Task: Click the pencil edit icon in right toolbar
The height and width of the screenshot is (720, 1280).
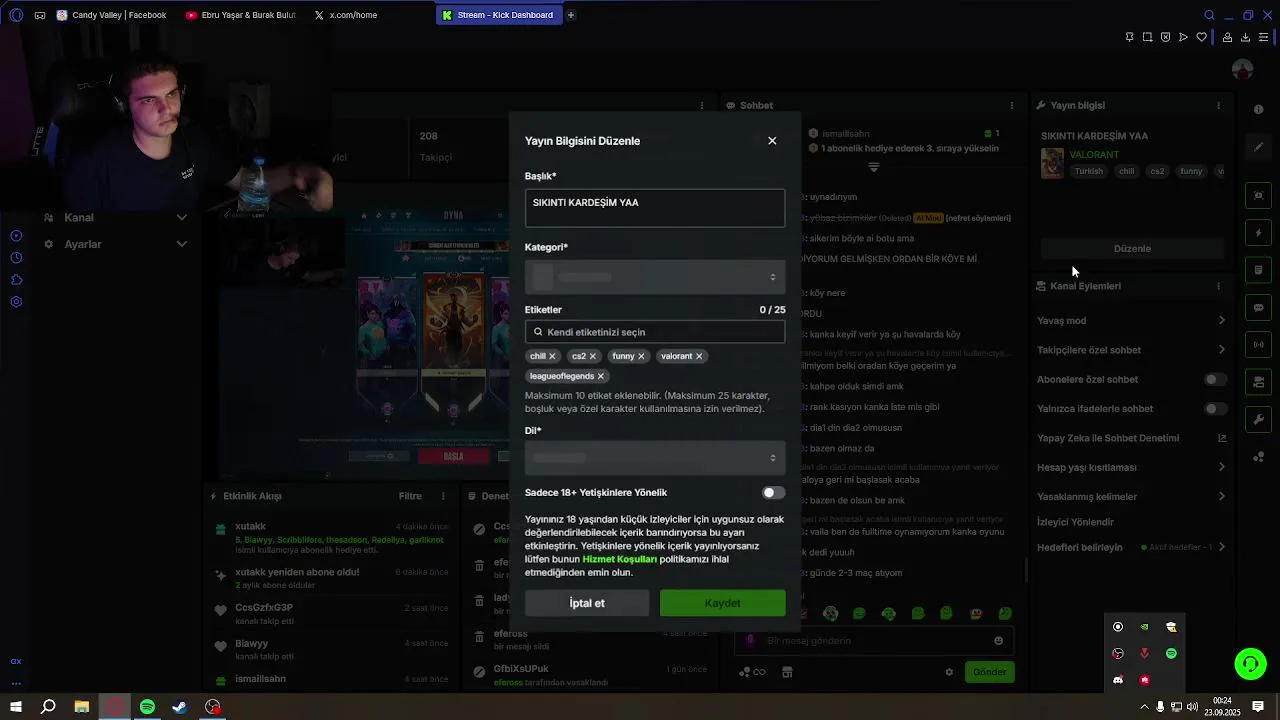Action: (x=1259, y=147)
